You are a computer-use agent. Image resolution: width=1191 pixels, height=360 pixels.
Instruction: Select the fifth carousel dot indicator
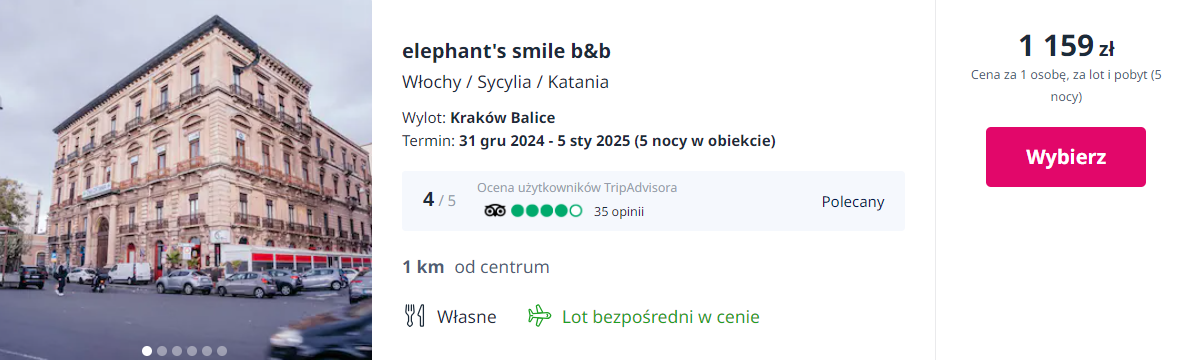click(x=207, y=351)
